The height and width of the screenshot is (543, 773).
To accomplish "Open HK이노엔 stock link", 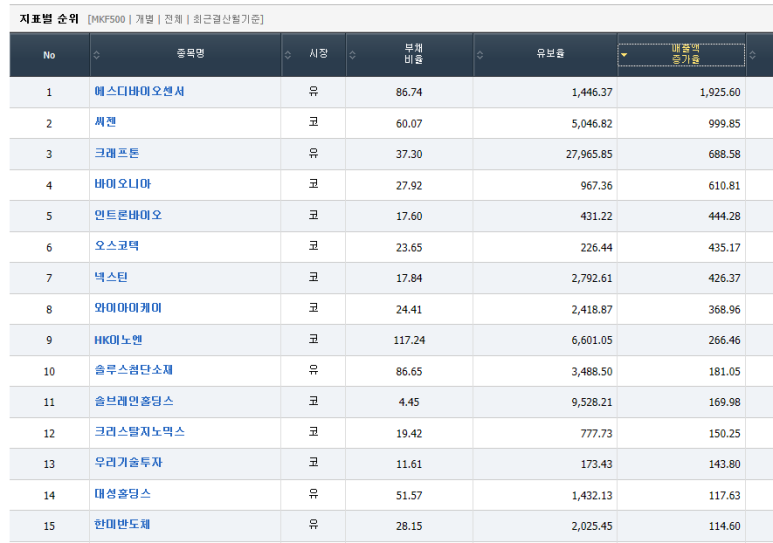I will tap(118, 339).
